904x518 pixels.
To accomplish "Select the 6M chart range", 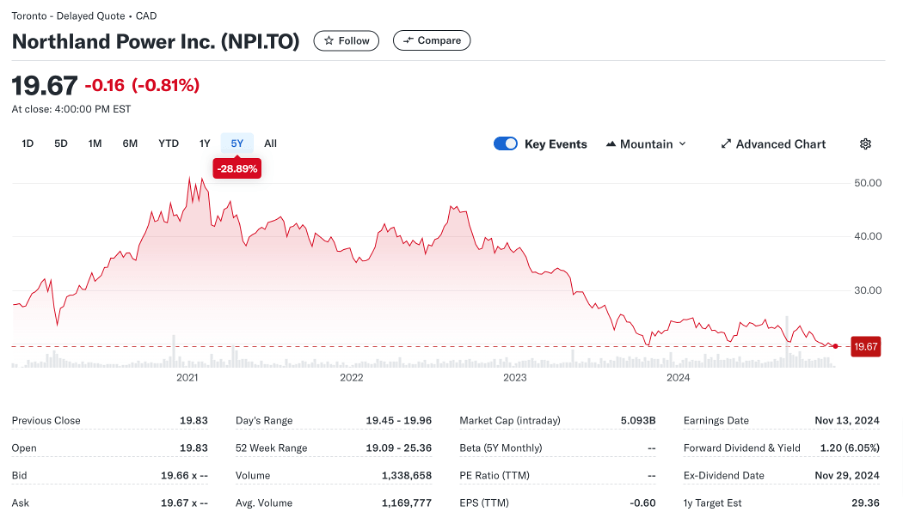I will click(x=130, y=144).
